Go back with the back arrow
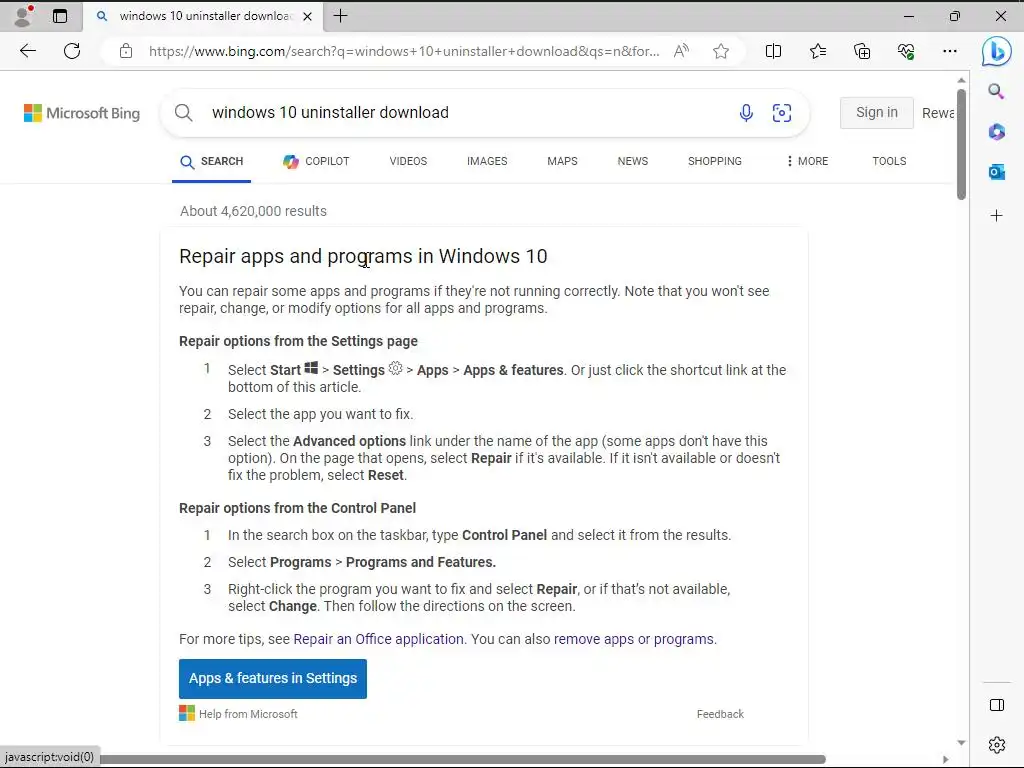This screenshot has height=768, width=1024. [x=28, y=51]
